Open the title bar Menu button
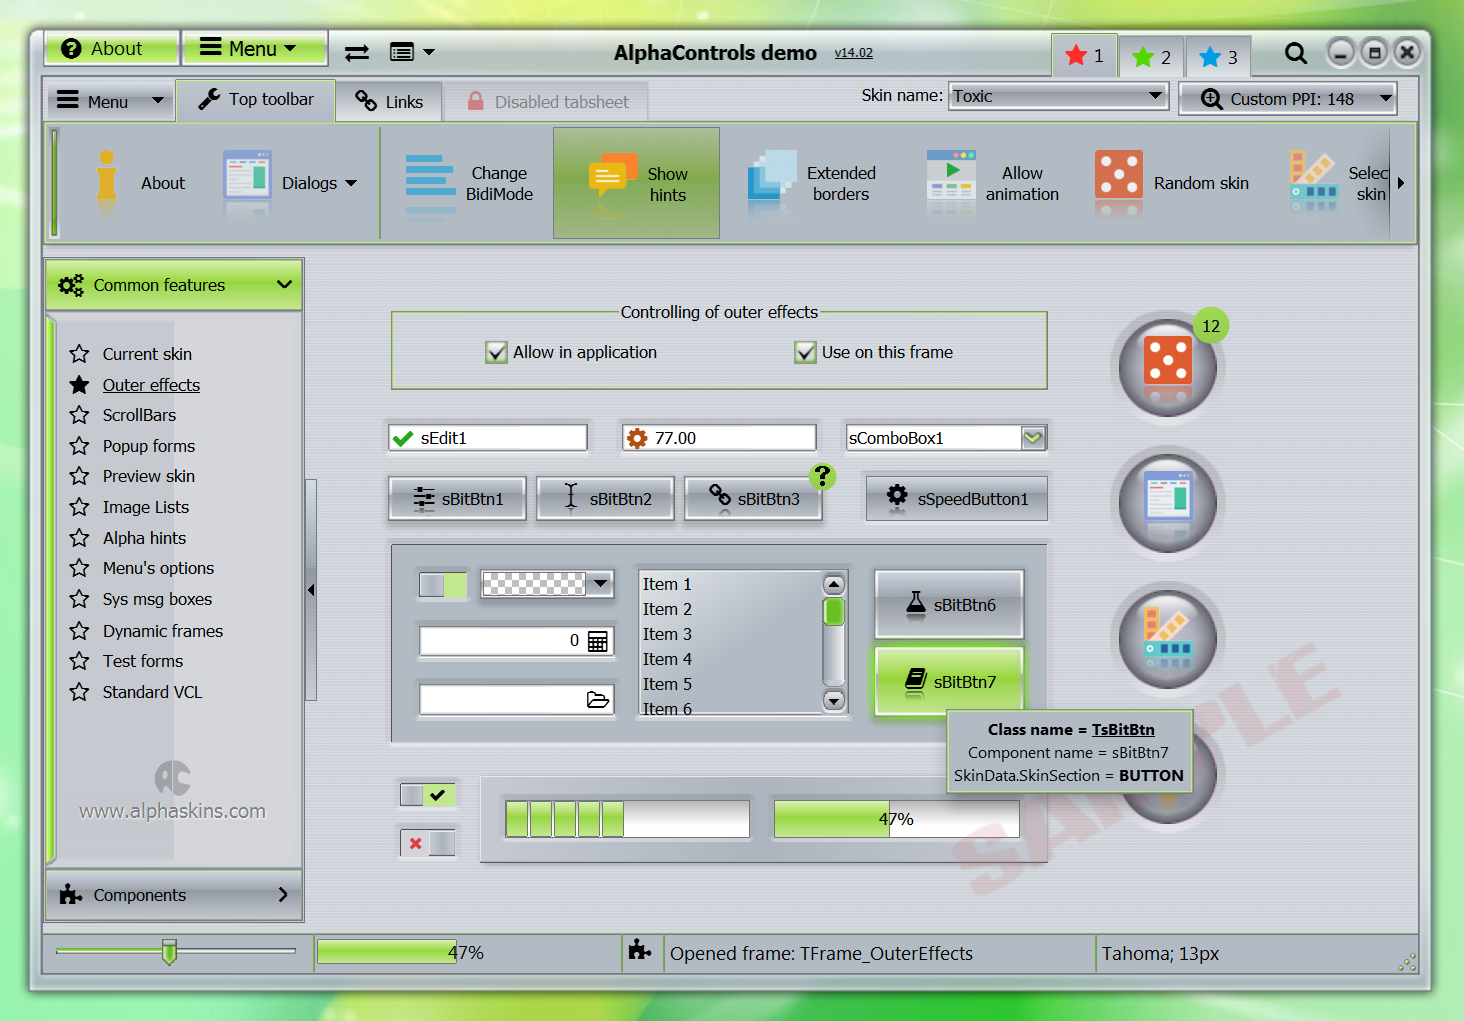1464x1021 pixels. (254, 48)
